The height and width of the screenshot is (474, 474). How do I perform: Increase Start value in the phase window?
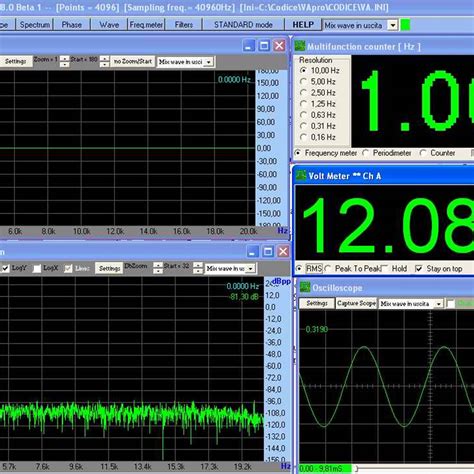pyautogui.click(x=104, y=59)
